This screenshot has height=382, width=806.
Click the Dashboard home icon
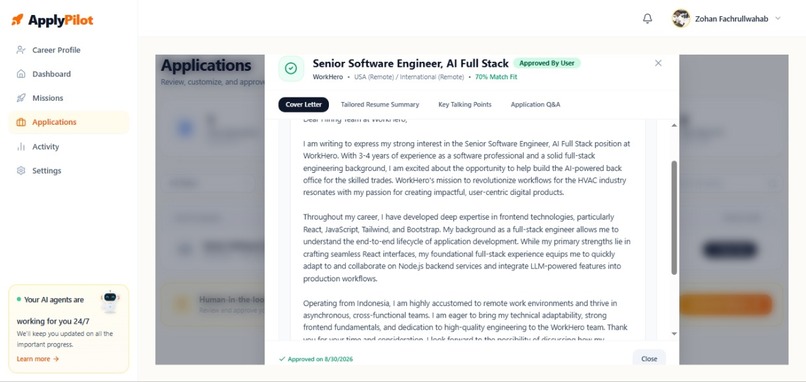tap(21, 74)
